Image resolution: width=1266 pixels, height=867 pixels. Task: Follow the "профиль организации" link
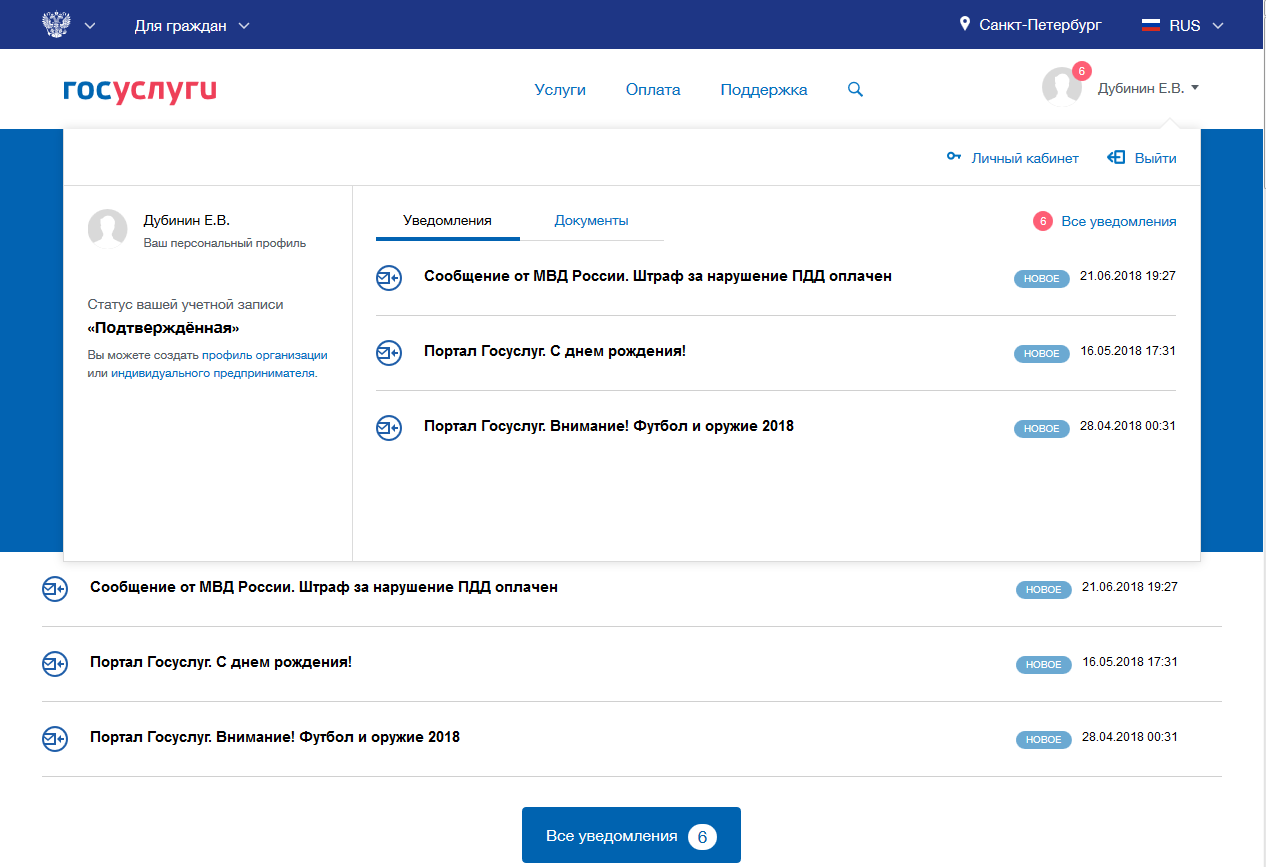pyautogui.click(x=264, y=355)
